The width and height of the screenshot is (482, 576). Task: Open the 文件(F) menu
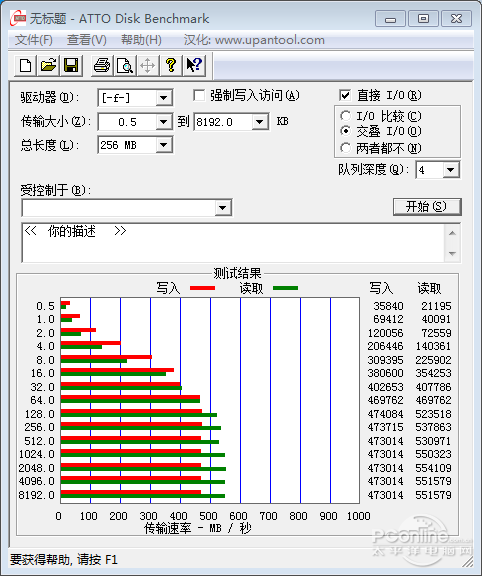[x=34, y=40]
